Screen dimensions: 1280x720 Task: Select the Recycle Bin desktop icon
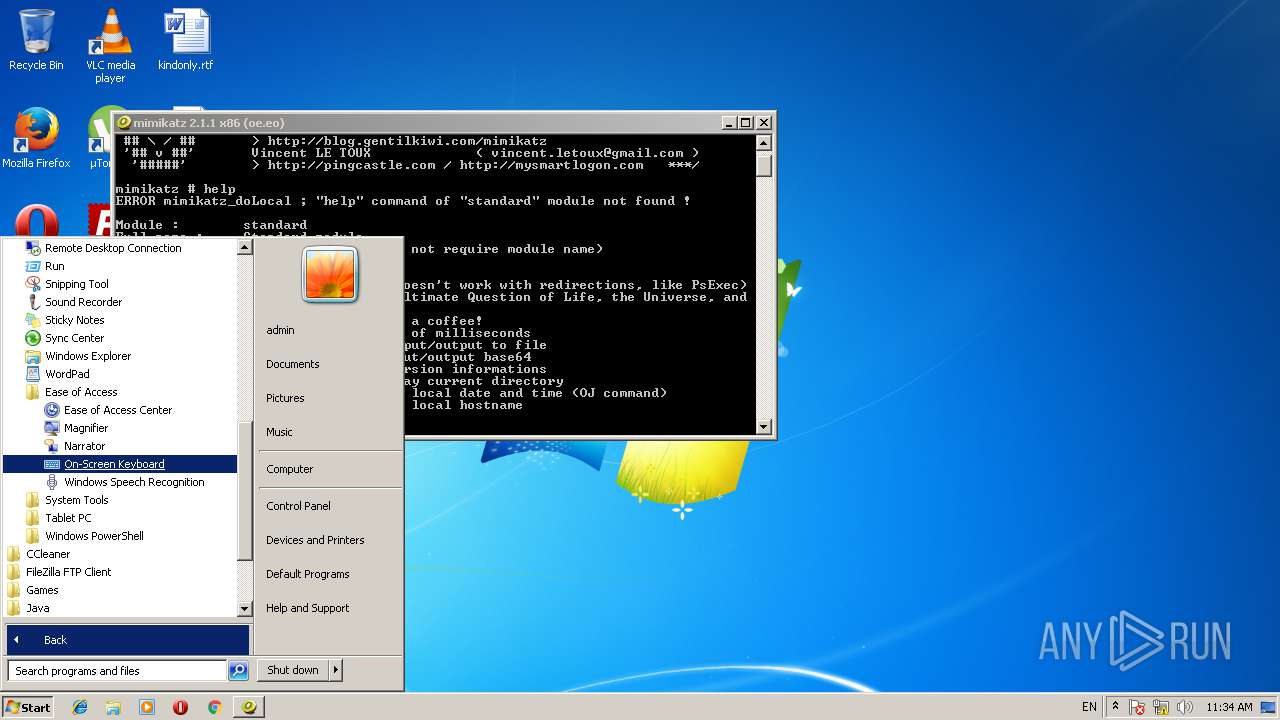click(x=36, y=40)
